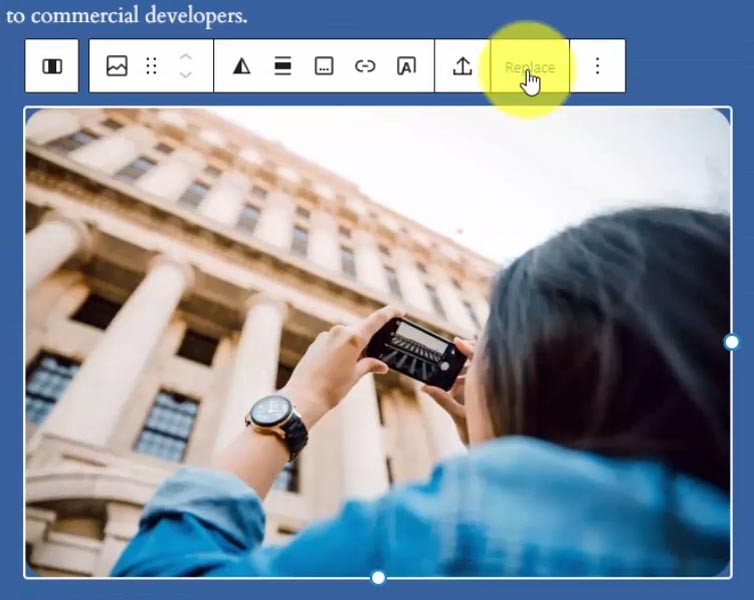Viewport: 754px width, 600px height.
Task: Insert a link on the image
Action: (365, 66)
